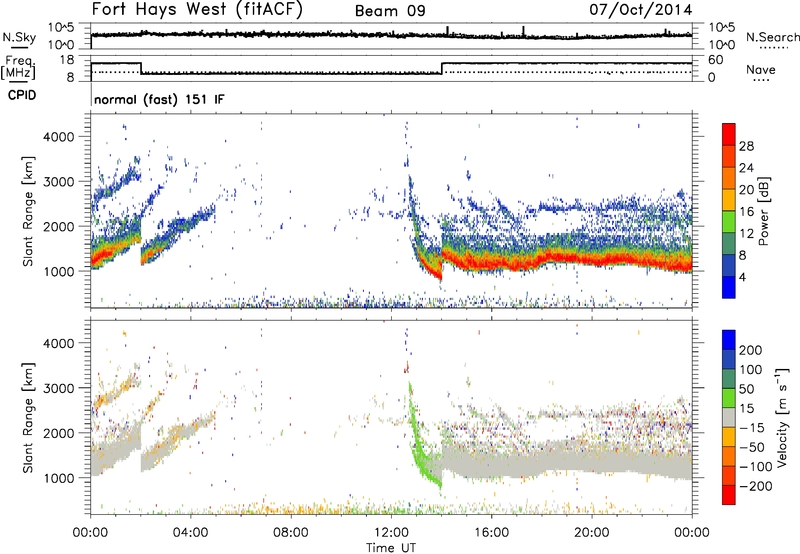The width and height of the screenshot is (800, 554).
Task: Click power panel 'Slant Range [km]' label
Action: [29, 211]
